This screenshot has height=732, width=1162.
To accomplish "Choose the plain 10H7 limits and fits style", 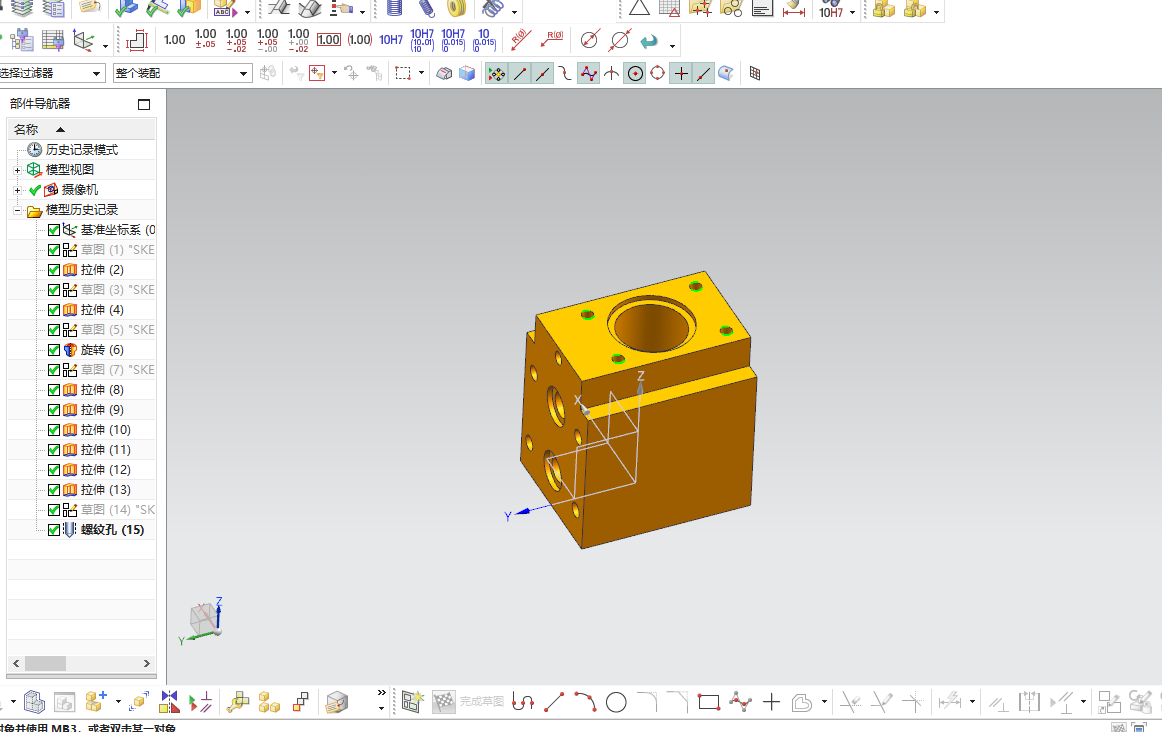I will coord(391,40).
